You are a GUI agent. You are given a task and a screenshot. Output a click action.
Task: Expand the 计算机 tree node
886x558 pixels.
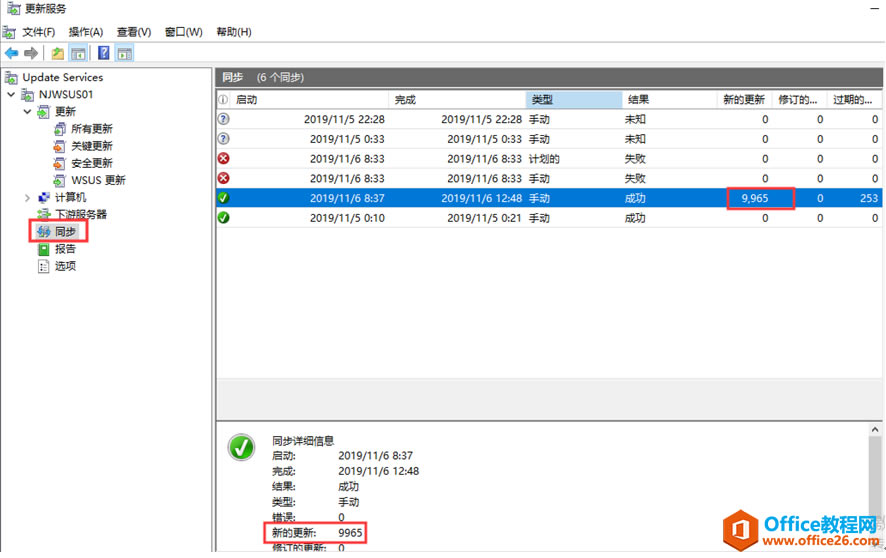[27, 198]
